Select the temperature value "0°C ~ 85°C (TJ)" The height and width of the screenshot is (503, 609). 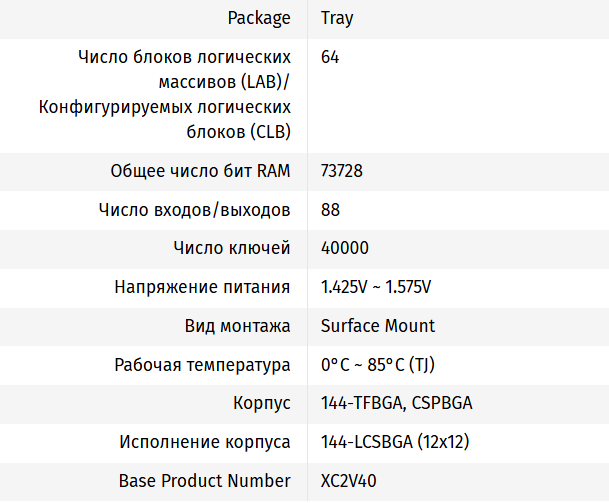(x=378, y=364)
